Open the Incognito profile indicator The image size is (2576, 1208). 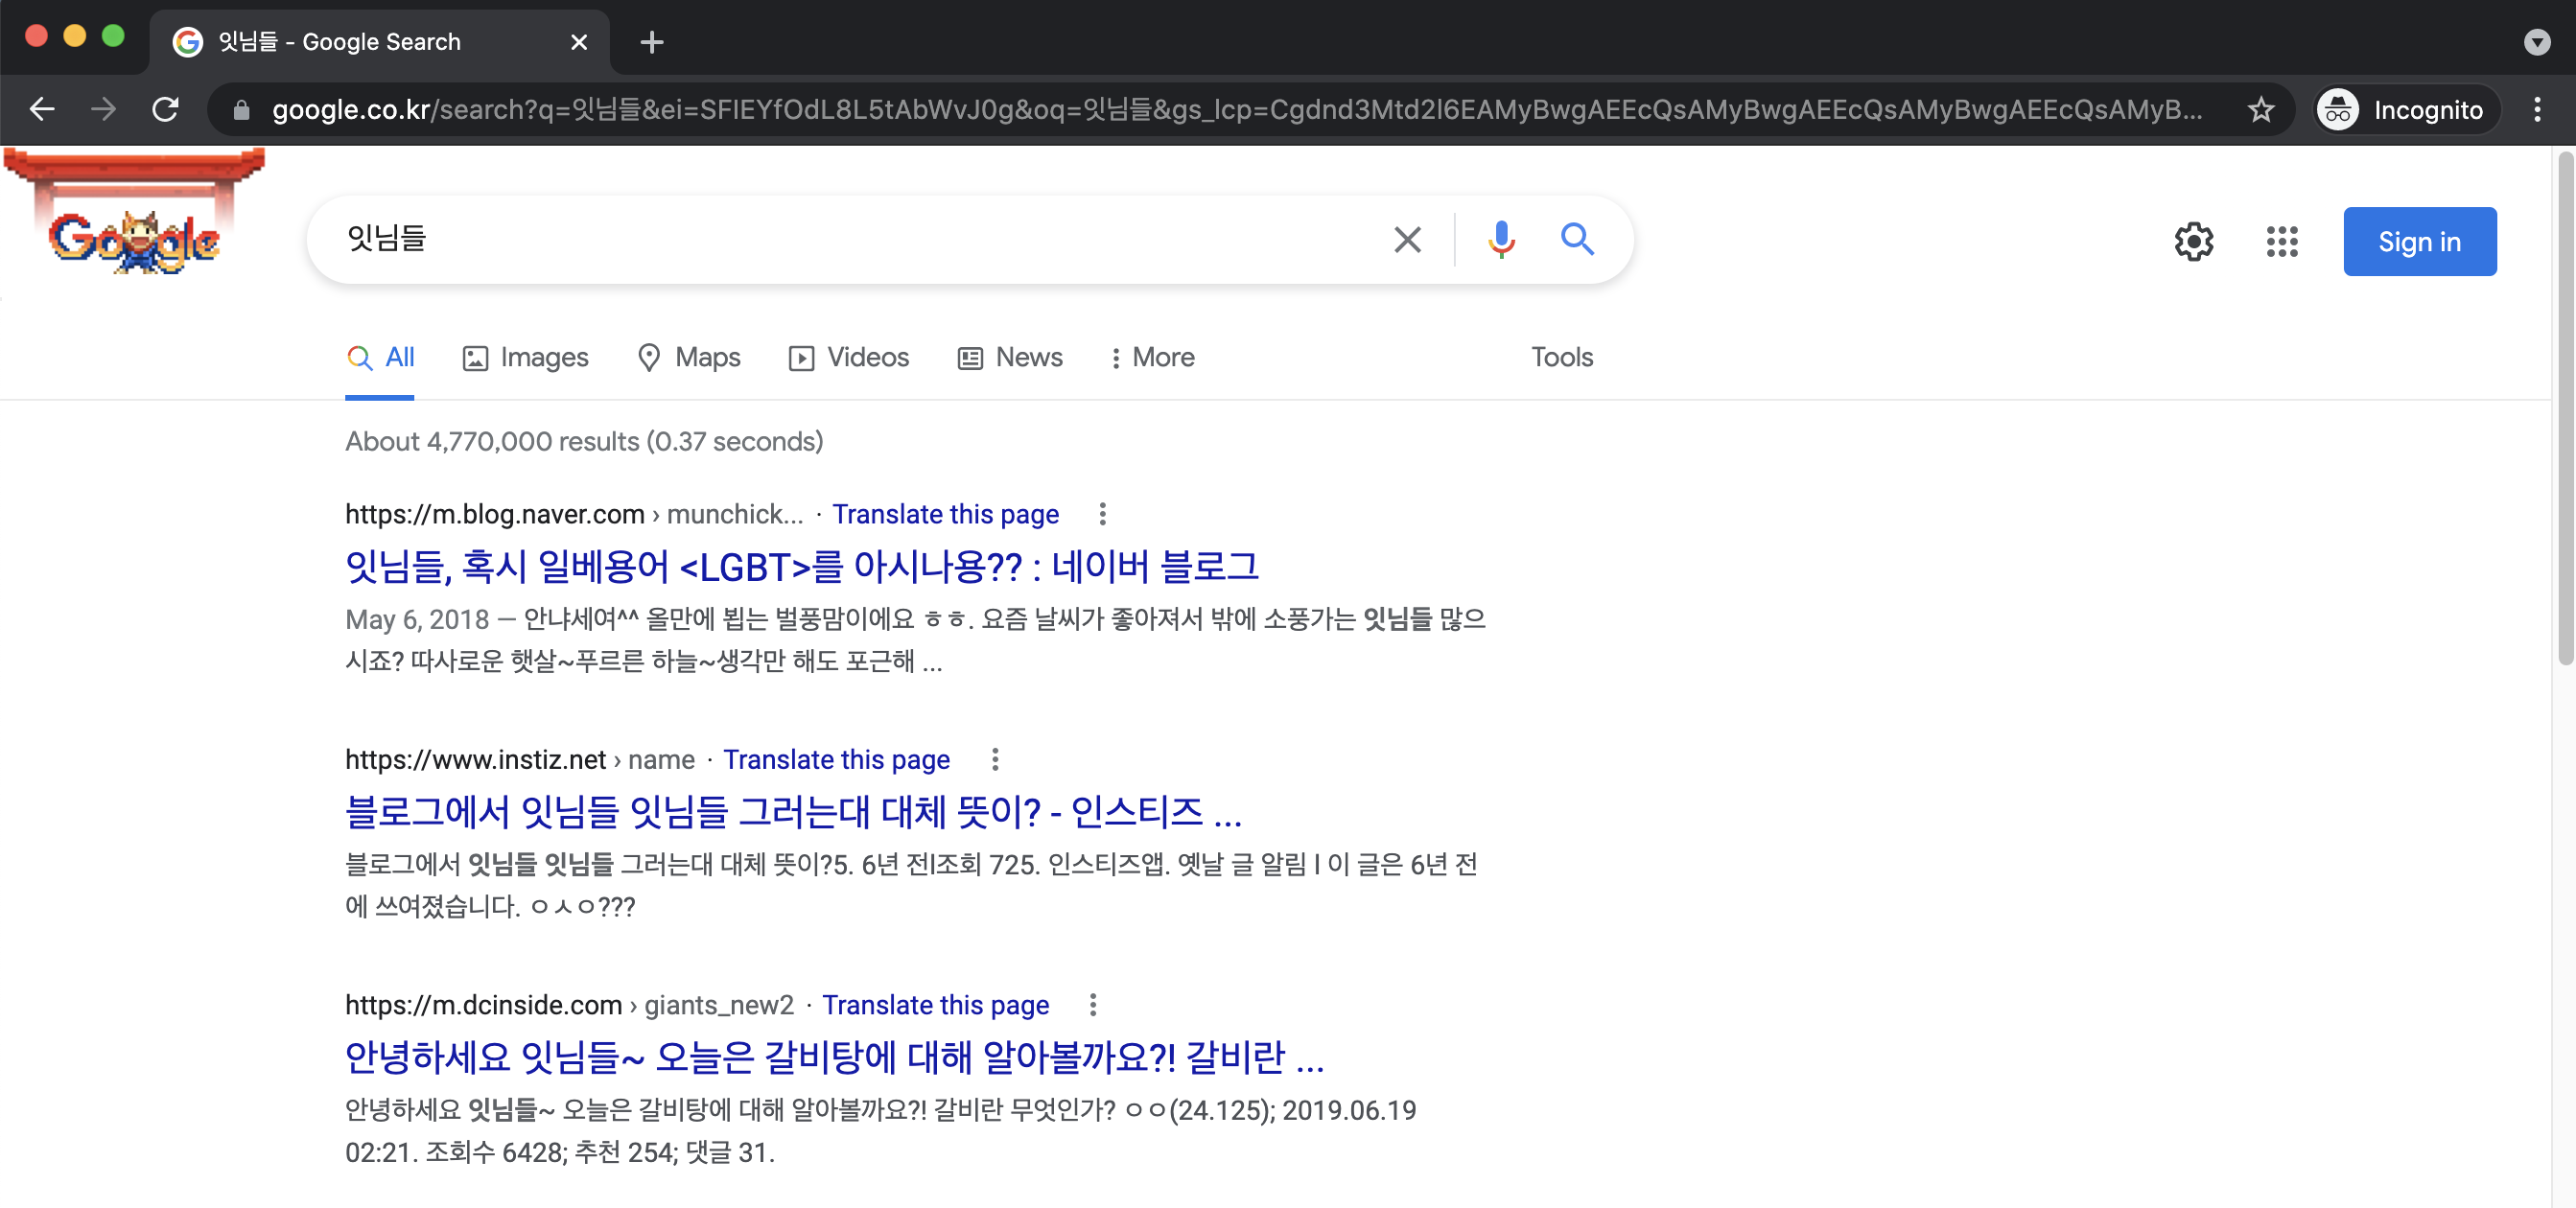click(x=2404, y=109)
